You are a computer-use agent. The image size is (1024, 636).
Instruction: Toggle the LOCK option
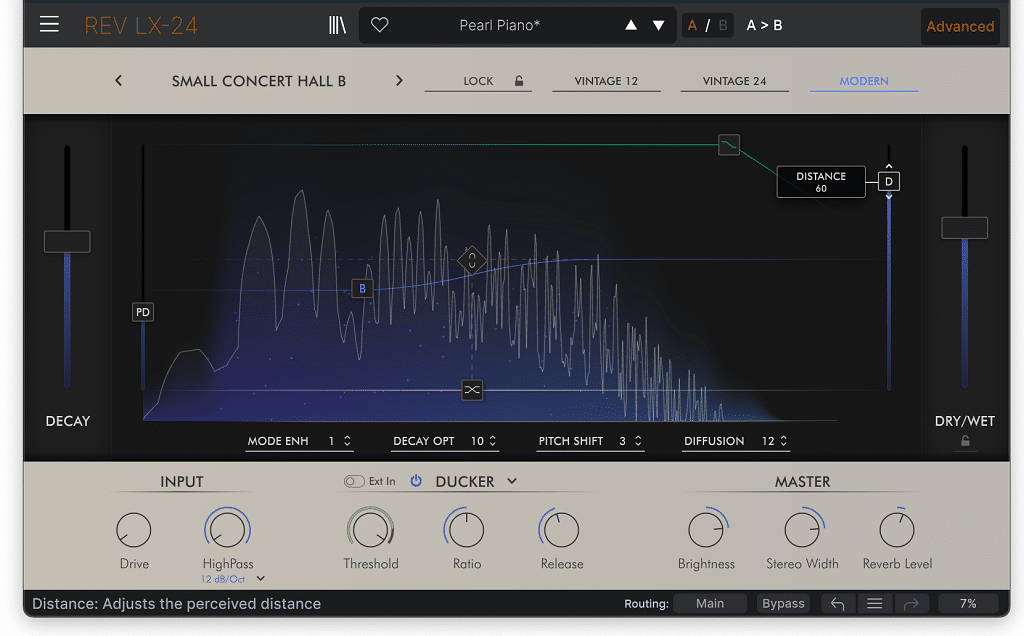point(478,81)
